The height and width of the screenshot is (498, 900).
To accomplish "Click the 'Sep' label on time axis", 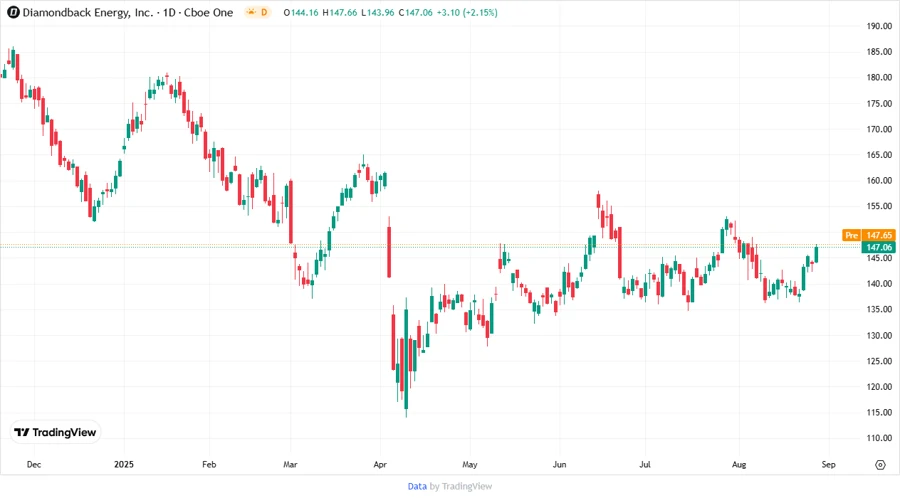I will pos(828,464).
